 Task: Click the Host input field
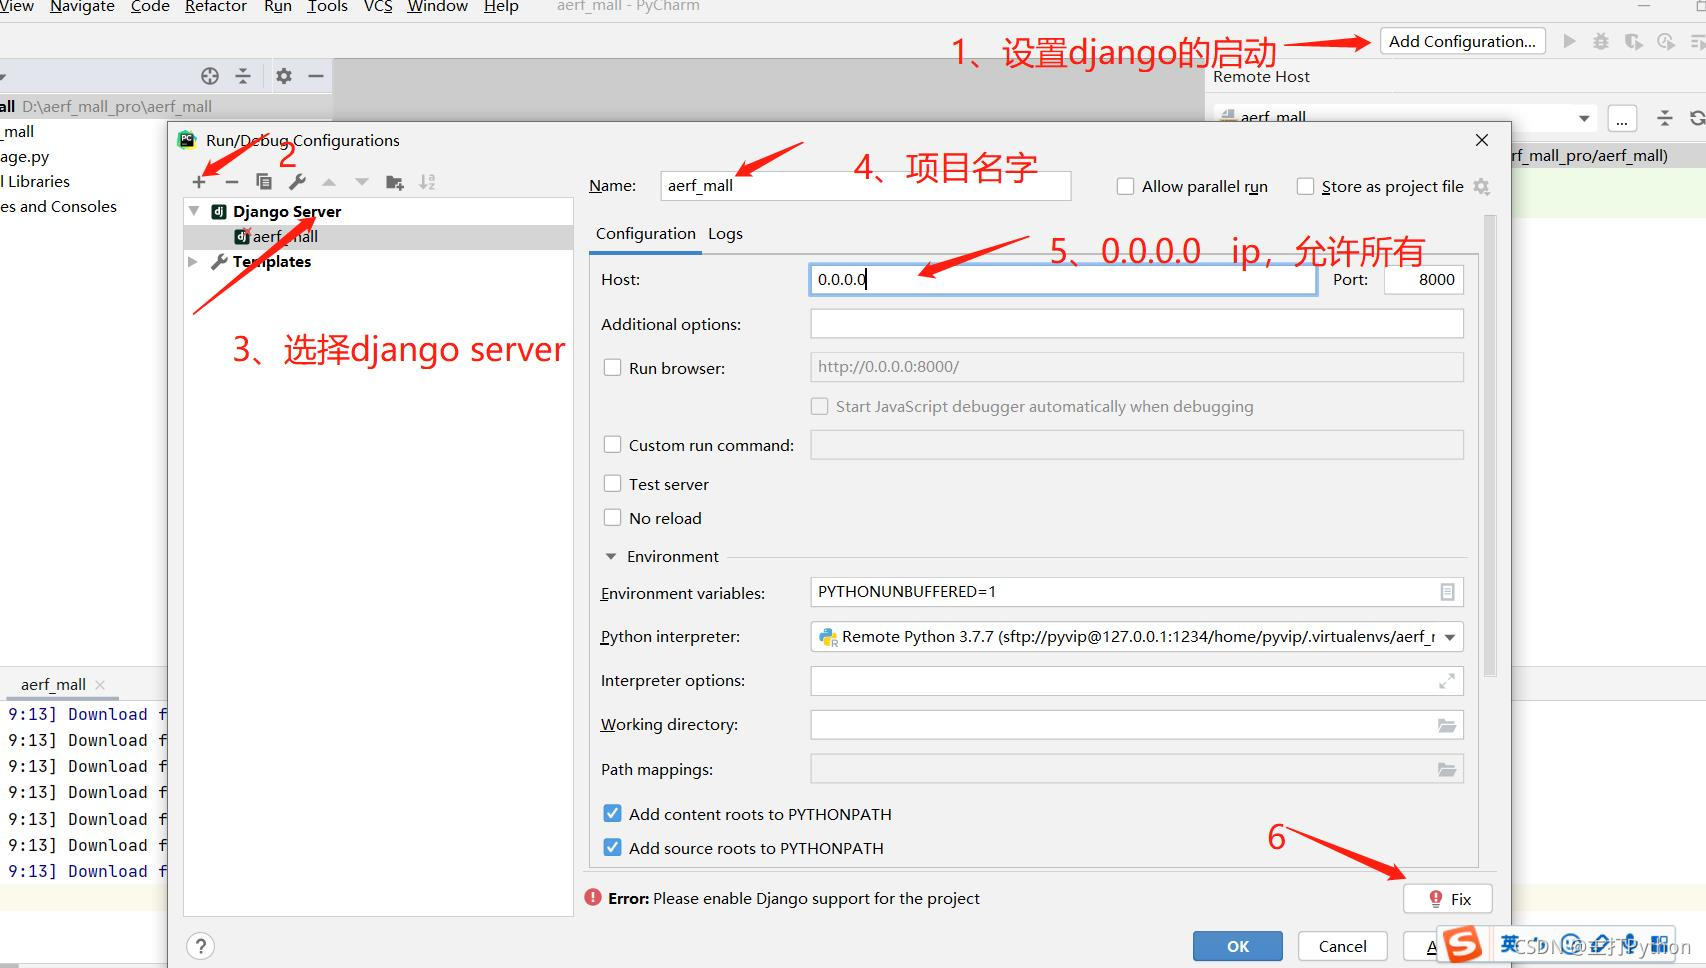coord(1063,280)
